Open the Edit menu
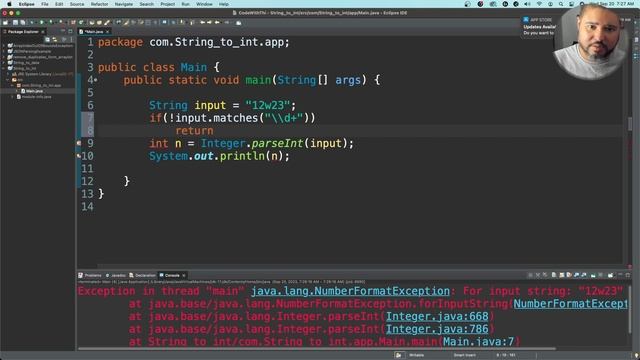 [59, 4]
